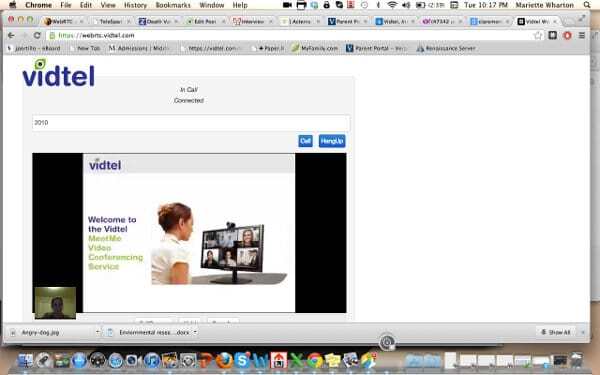The height and width of the screenshot is (375, 600).
Task: Open the Chrome hamburger menu icon
Action: point(582,36)
